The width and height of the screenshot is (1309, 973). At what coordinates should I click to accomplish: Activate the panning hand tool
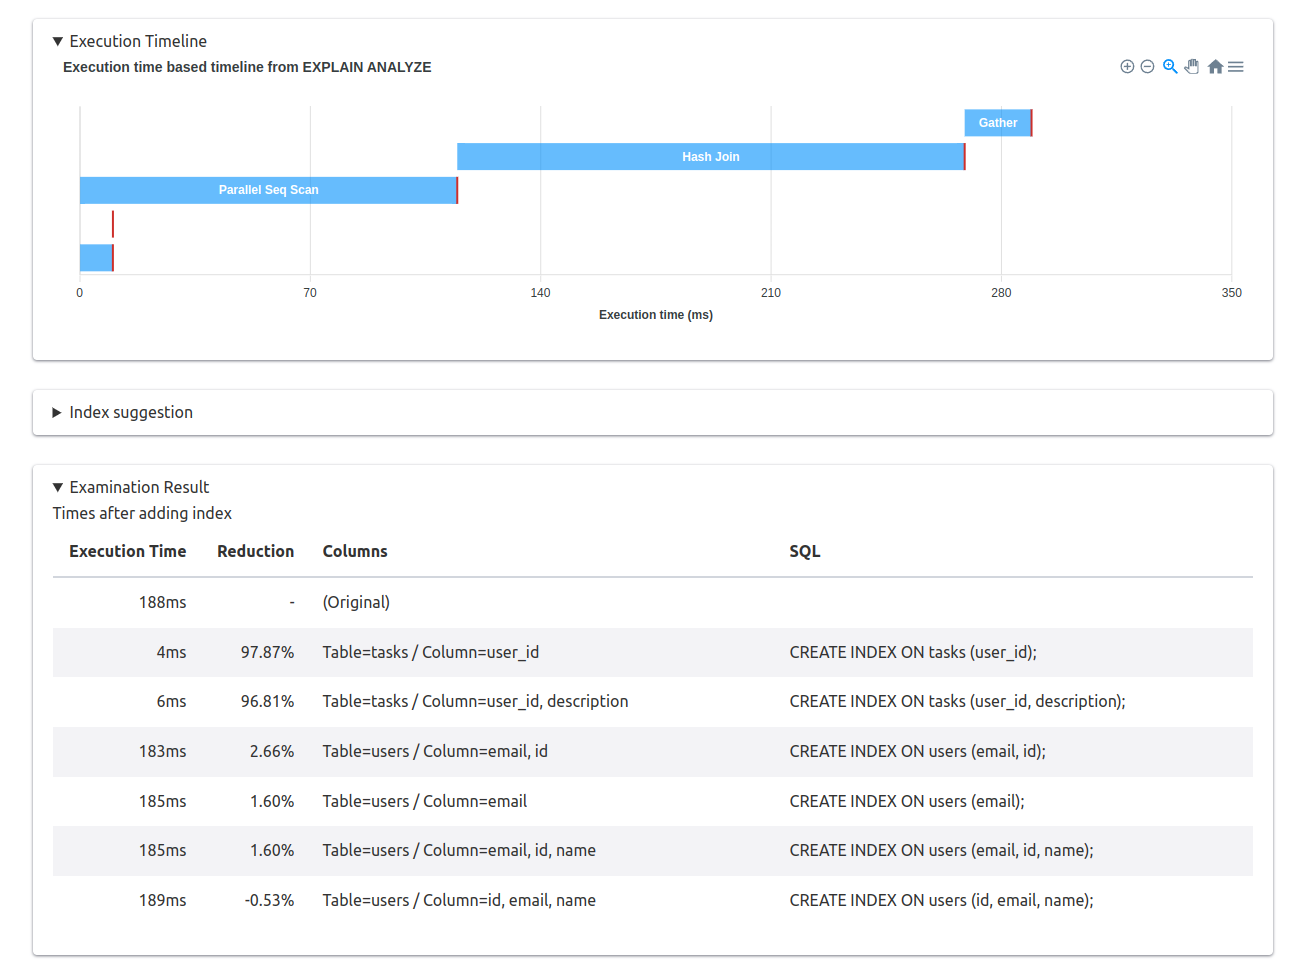(1192, 67)
